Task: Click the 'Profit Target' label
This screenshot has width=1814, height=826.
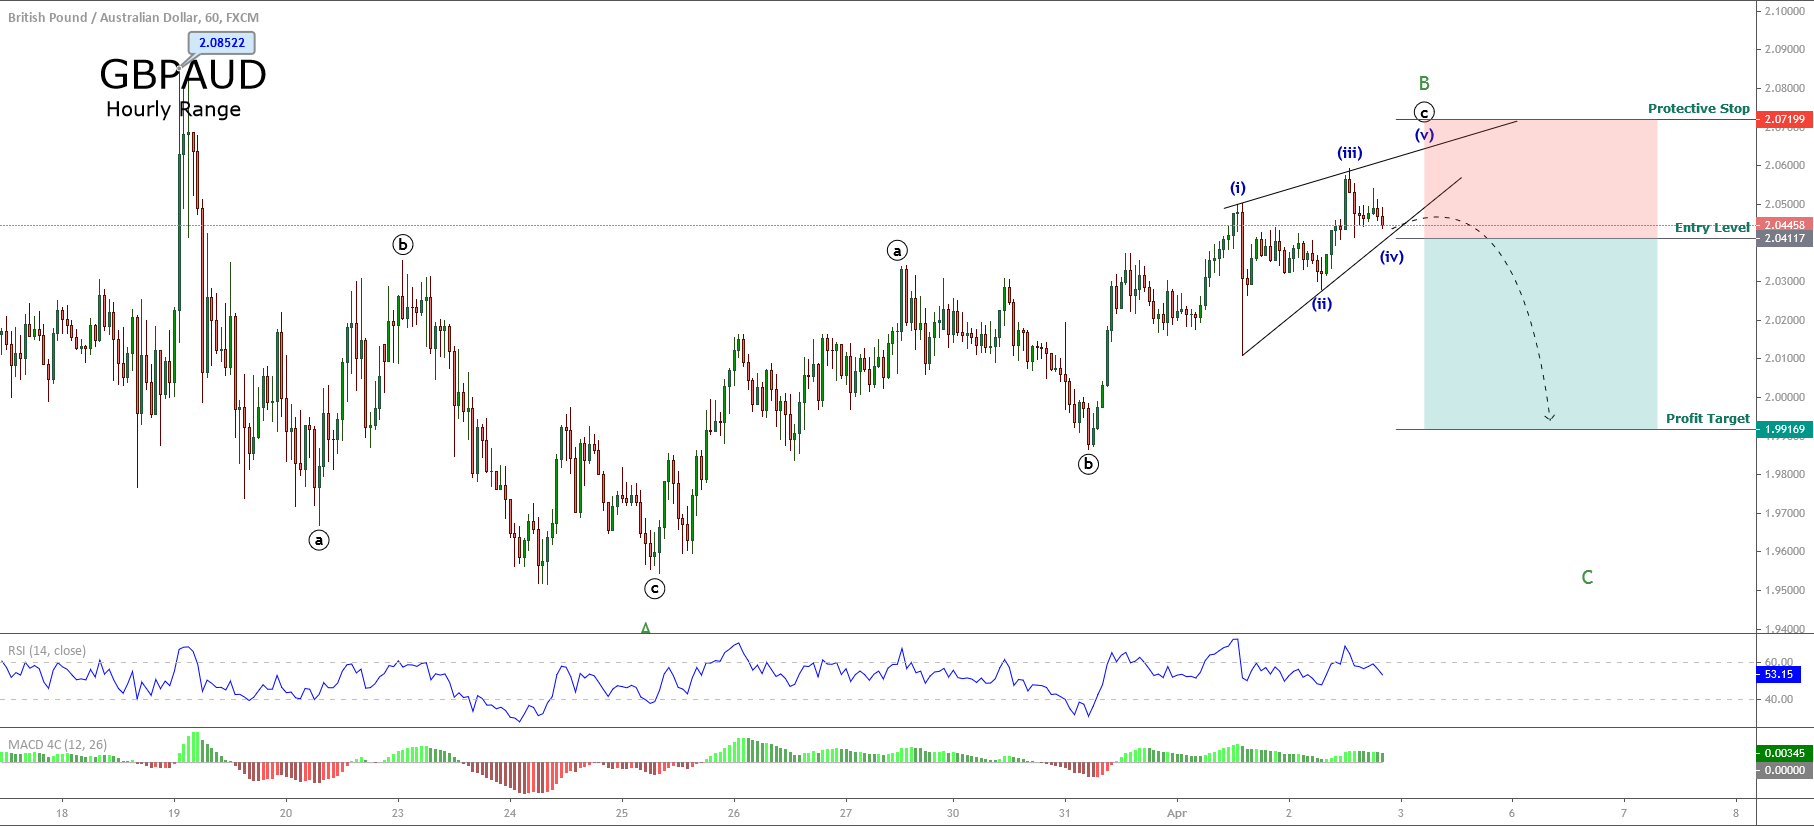Action: (1707, 418)
